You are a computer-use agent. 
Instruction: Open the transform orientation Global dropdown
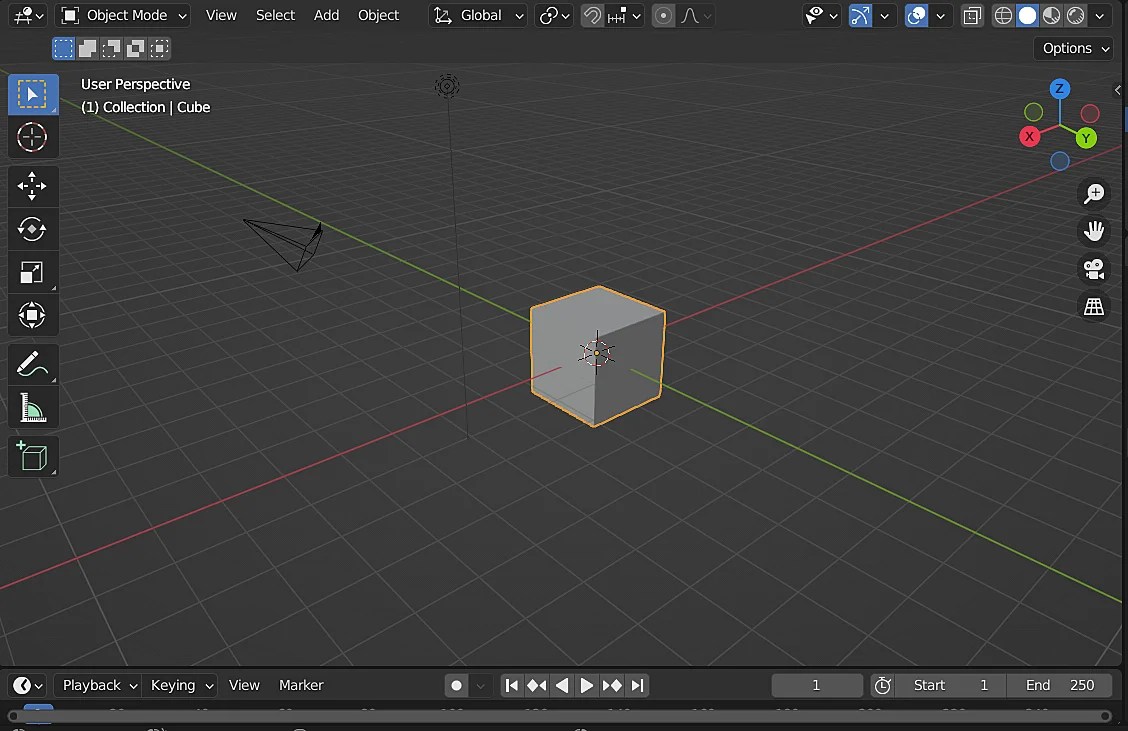pyautogui.click(x=477, y=15)
